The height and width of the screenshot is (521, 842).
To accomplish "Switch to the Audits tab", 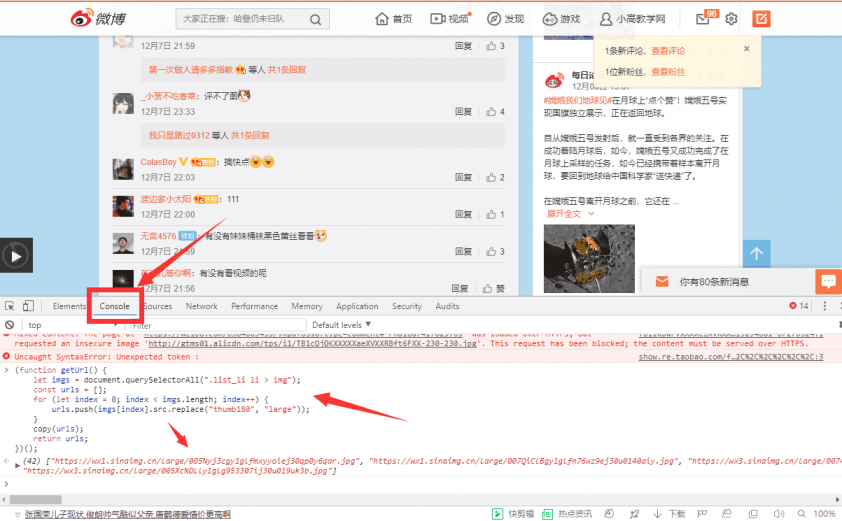I will pyautogui.click(x=447, y=306).
